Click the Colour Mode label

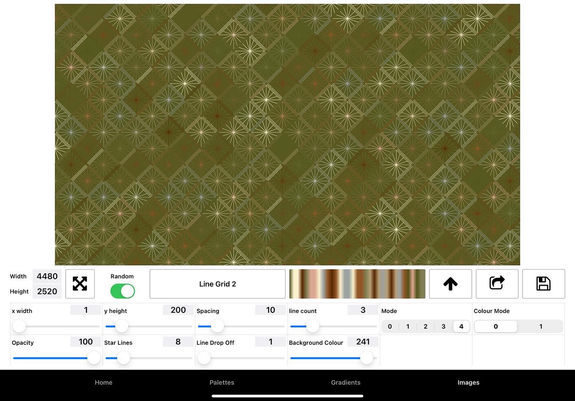click(491, 311)
